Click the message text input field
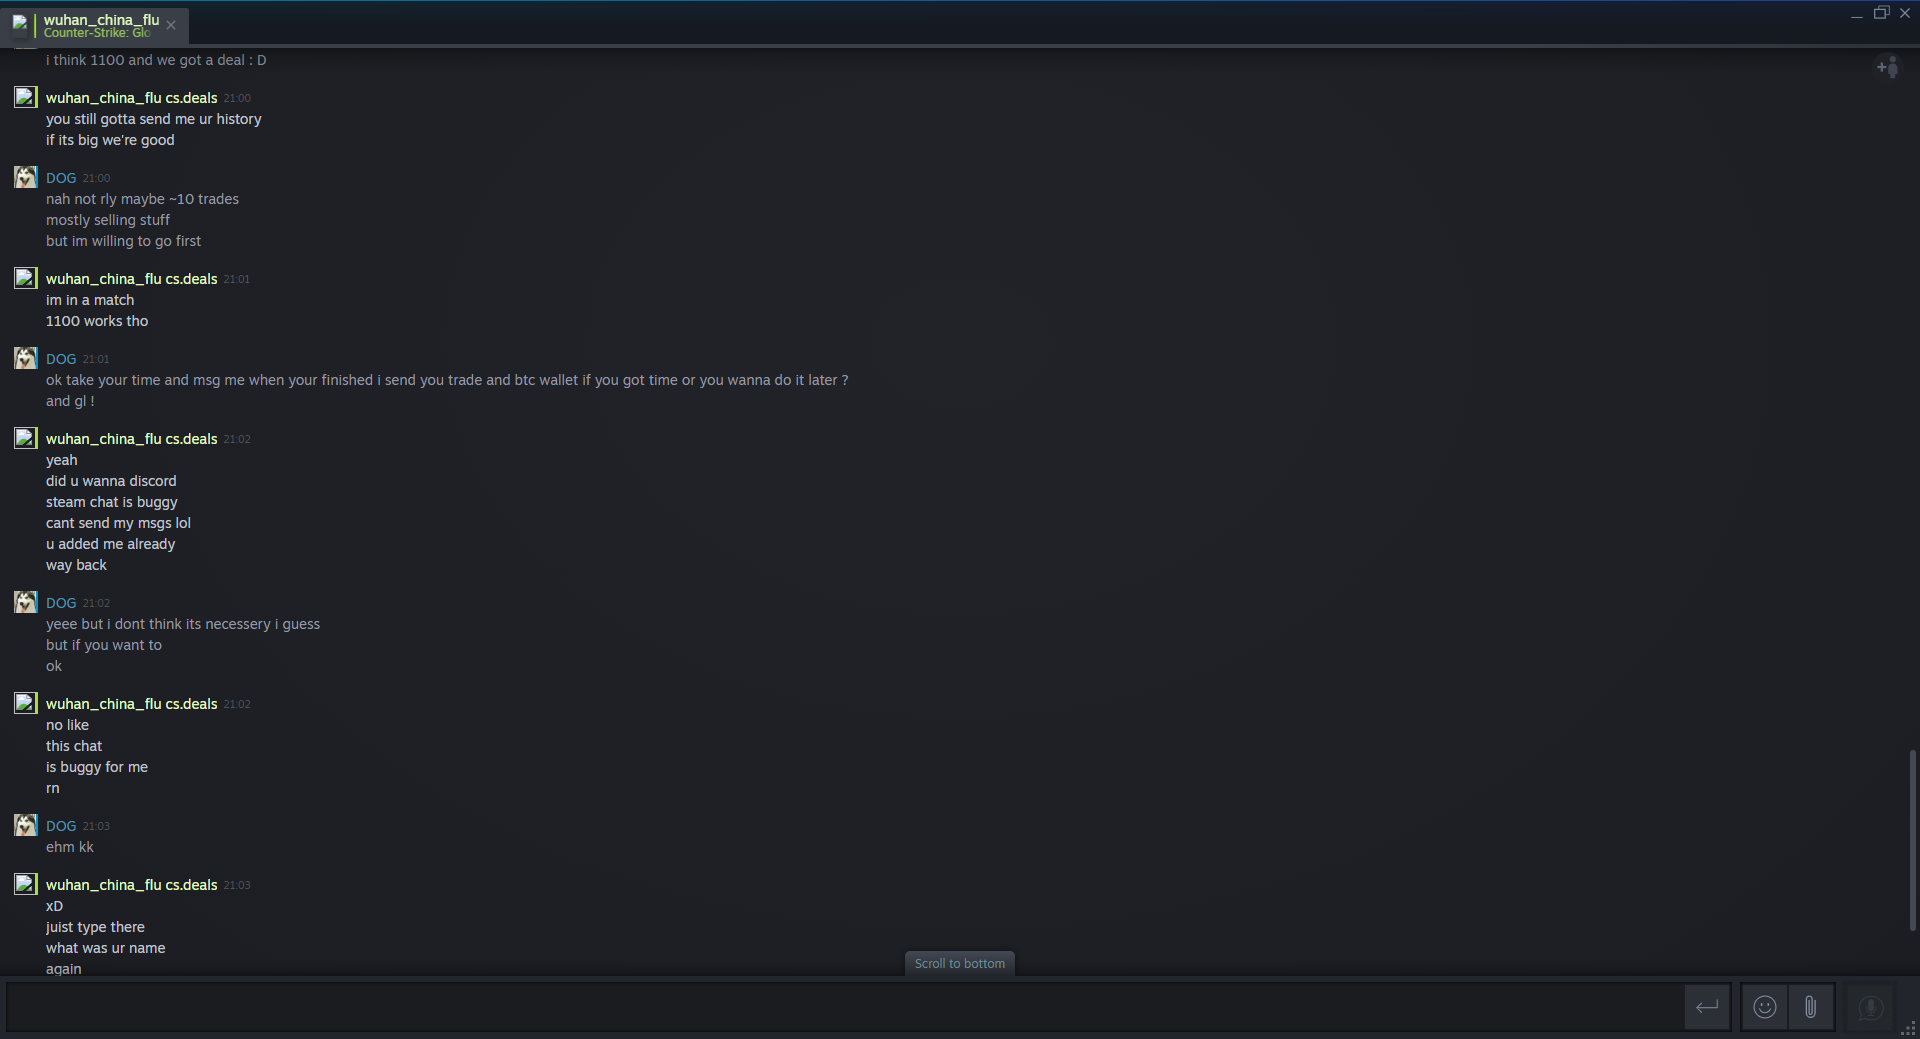This screenshot has width=1920, height=1039. pyautogui.click(x=844, y=1007)
